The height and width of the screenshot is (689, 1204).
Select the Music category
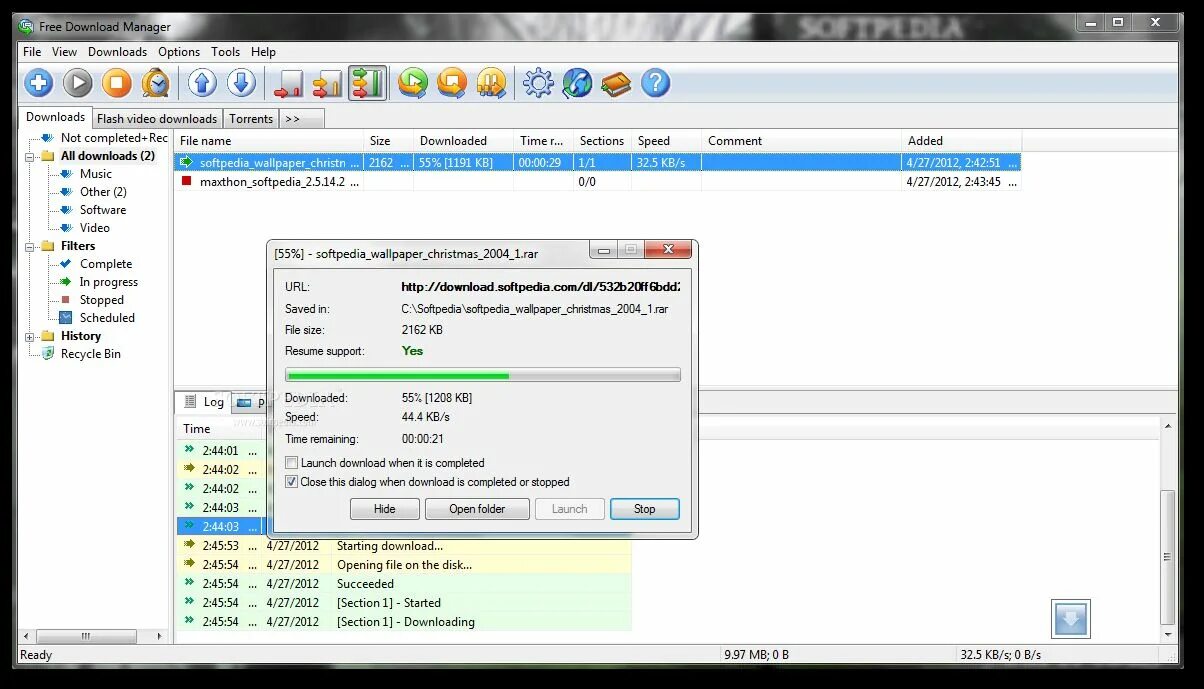click(96, 174)
